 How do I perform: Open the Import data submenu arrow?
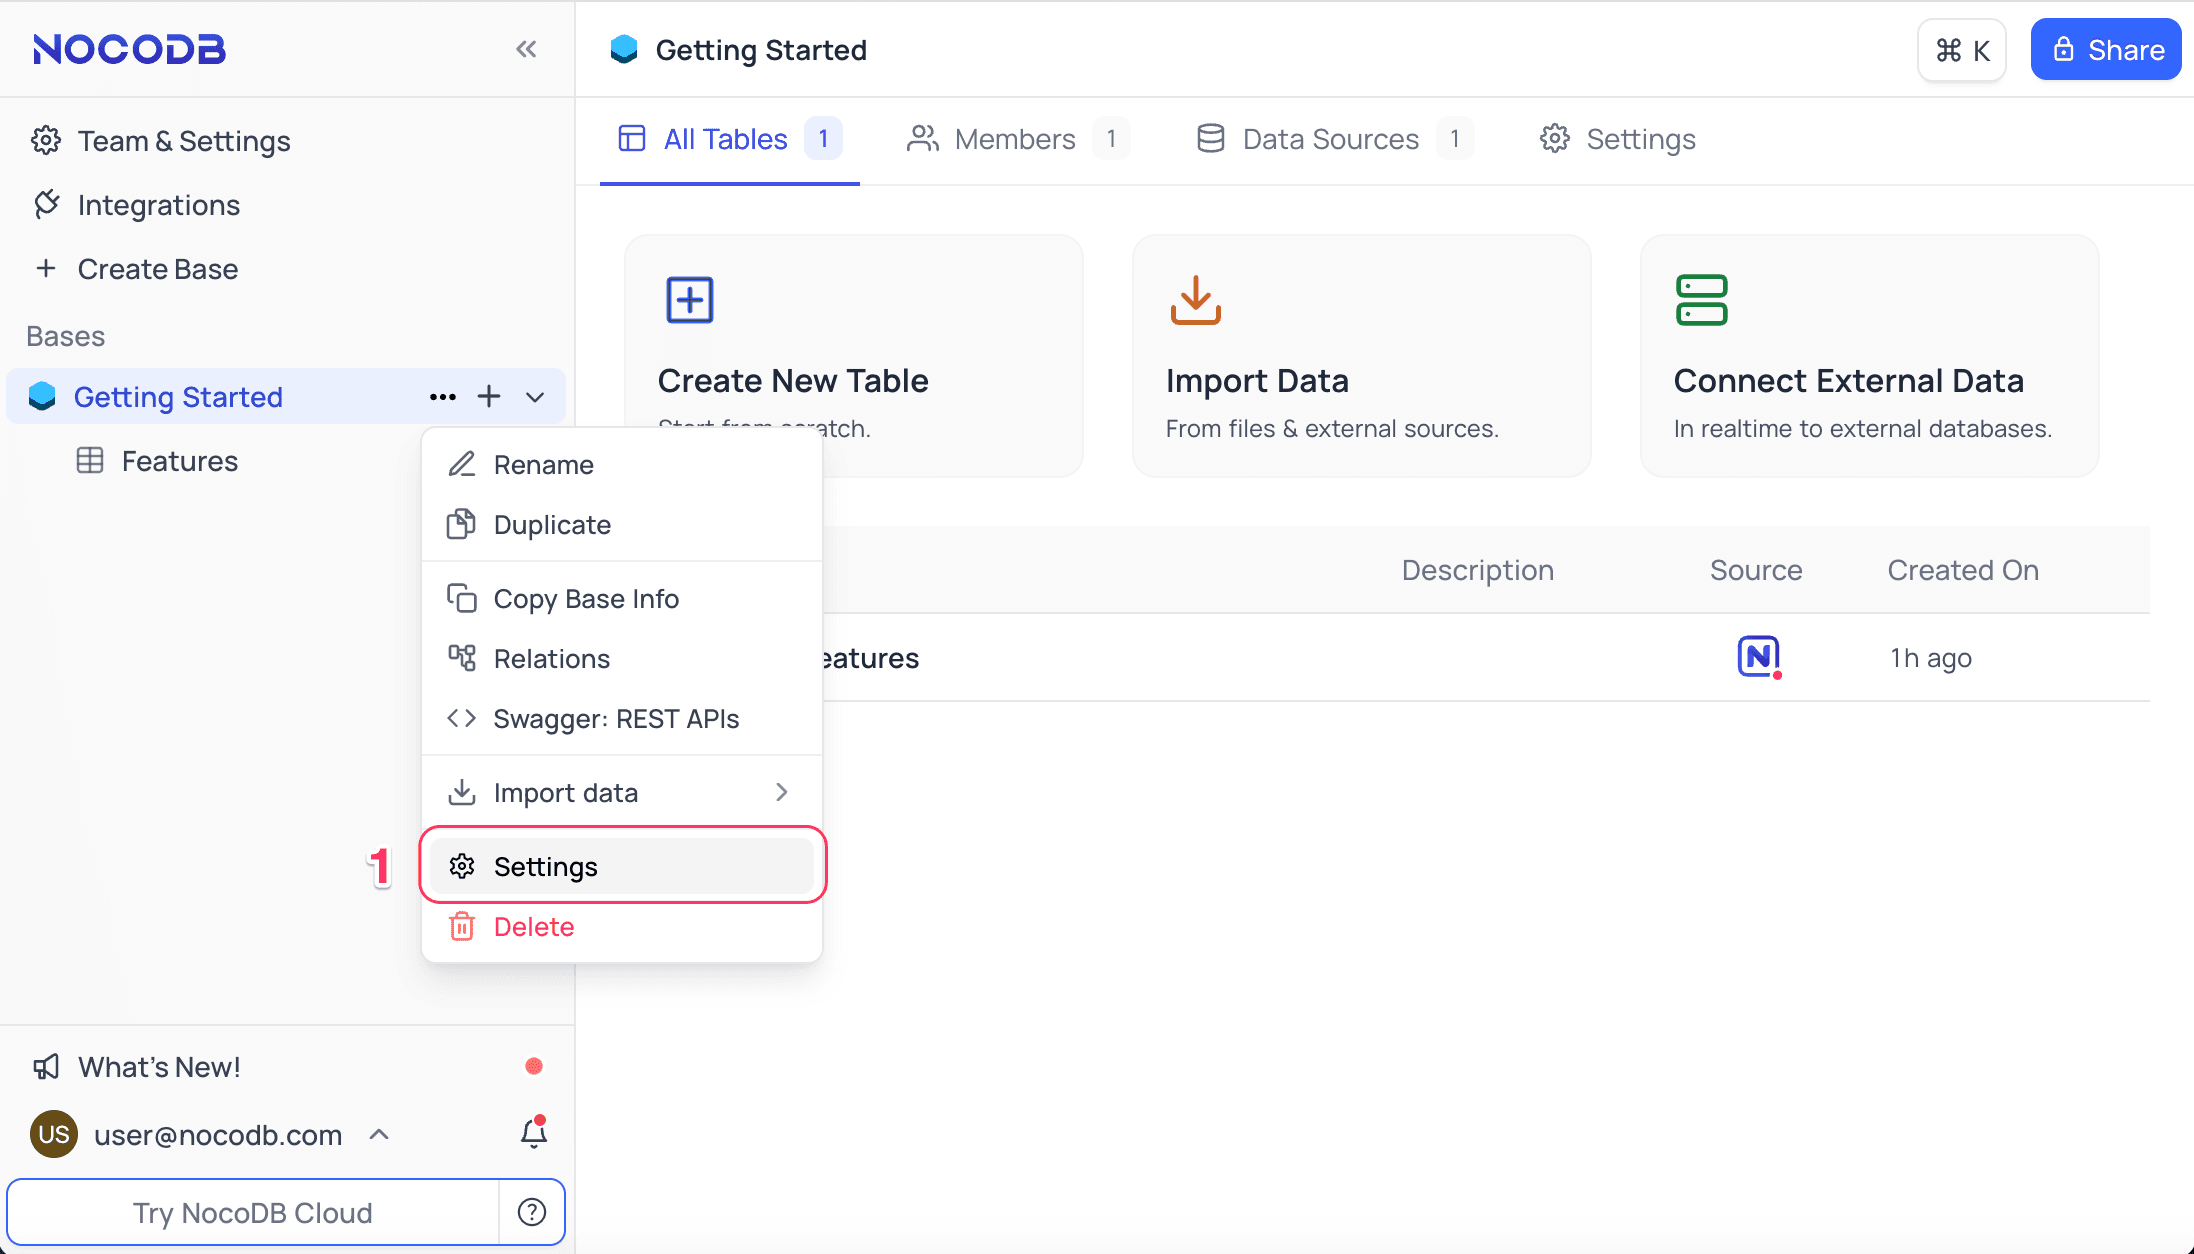pos(782,791)
